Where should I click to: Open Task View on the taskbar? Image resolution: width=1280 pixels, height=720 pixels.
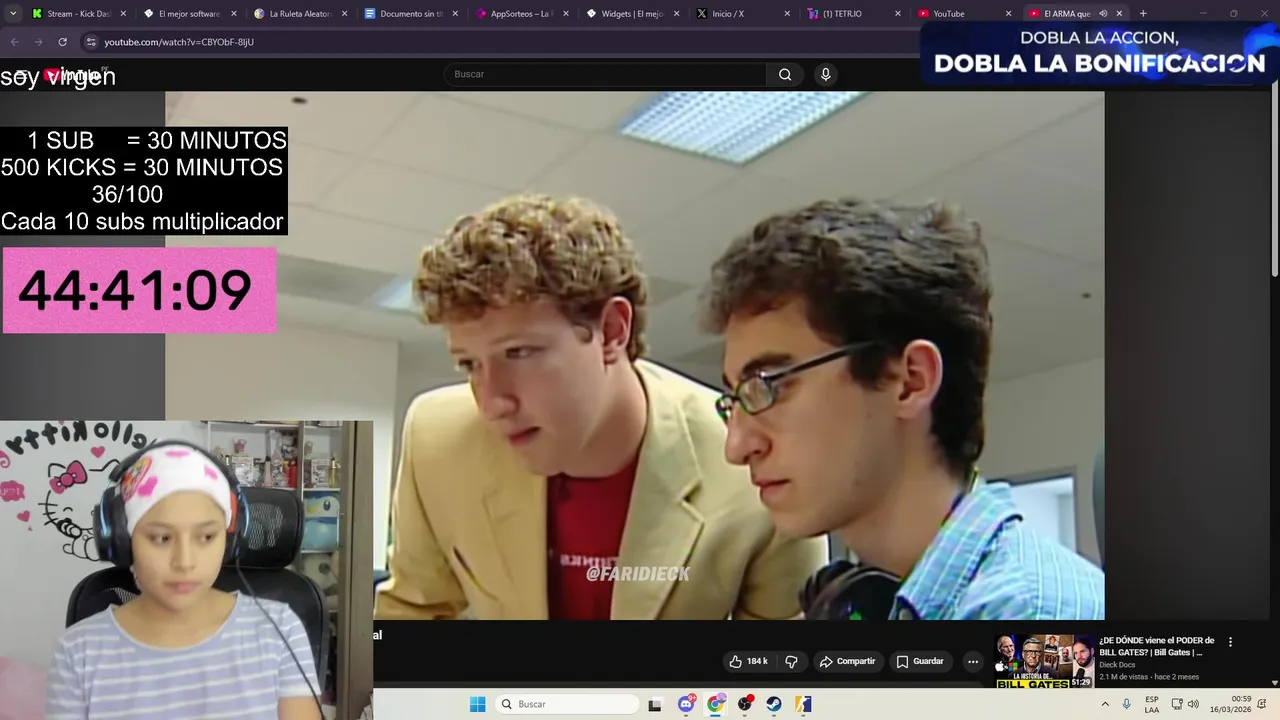[655, 704]
